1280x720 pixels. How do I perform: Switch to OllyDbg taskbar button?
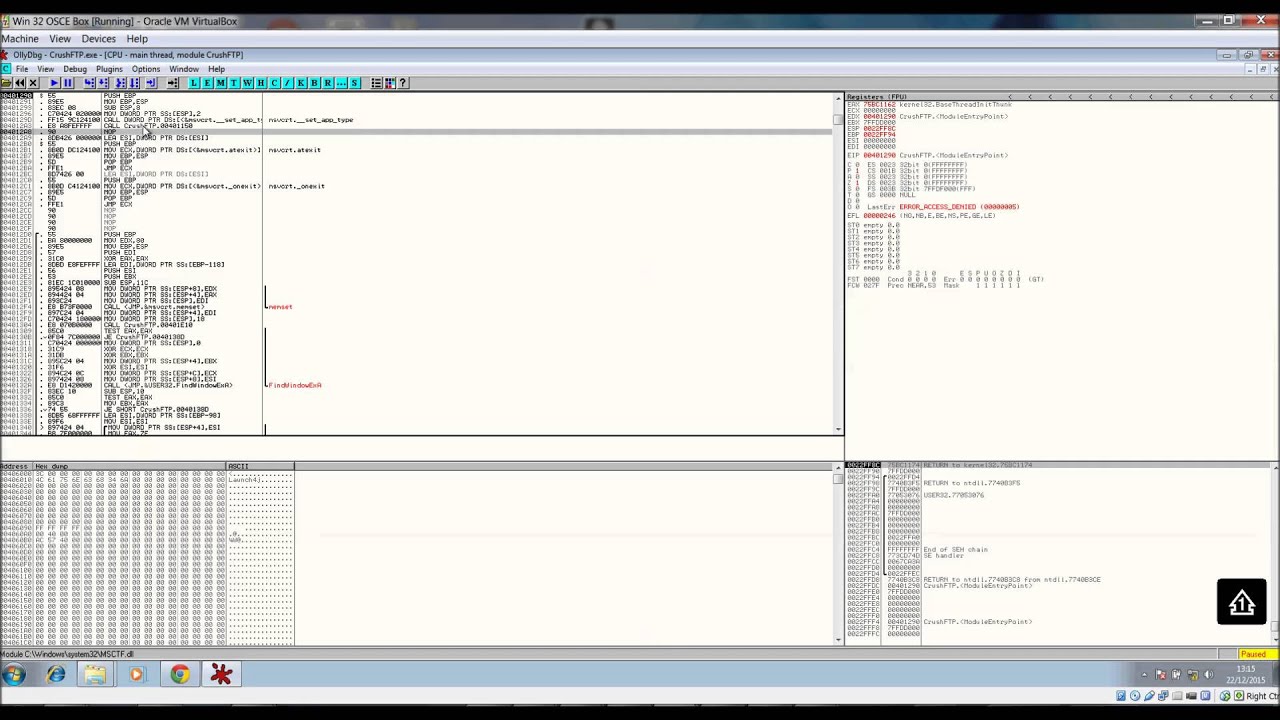click(221, 675)
